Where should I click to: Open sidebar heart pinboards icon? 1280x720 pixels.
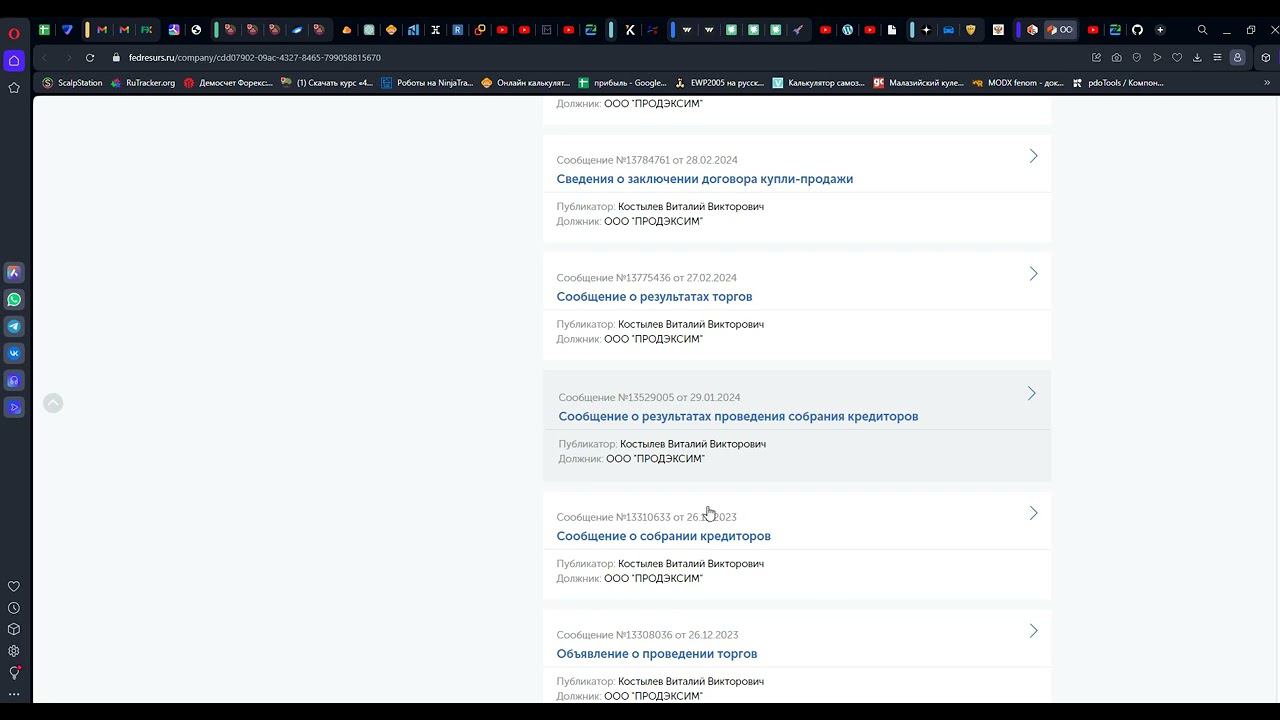point(14,586)
